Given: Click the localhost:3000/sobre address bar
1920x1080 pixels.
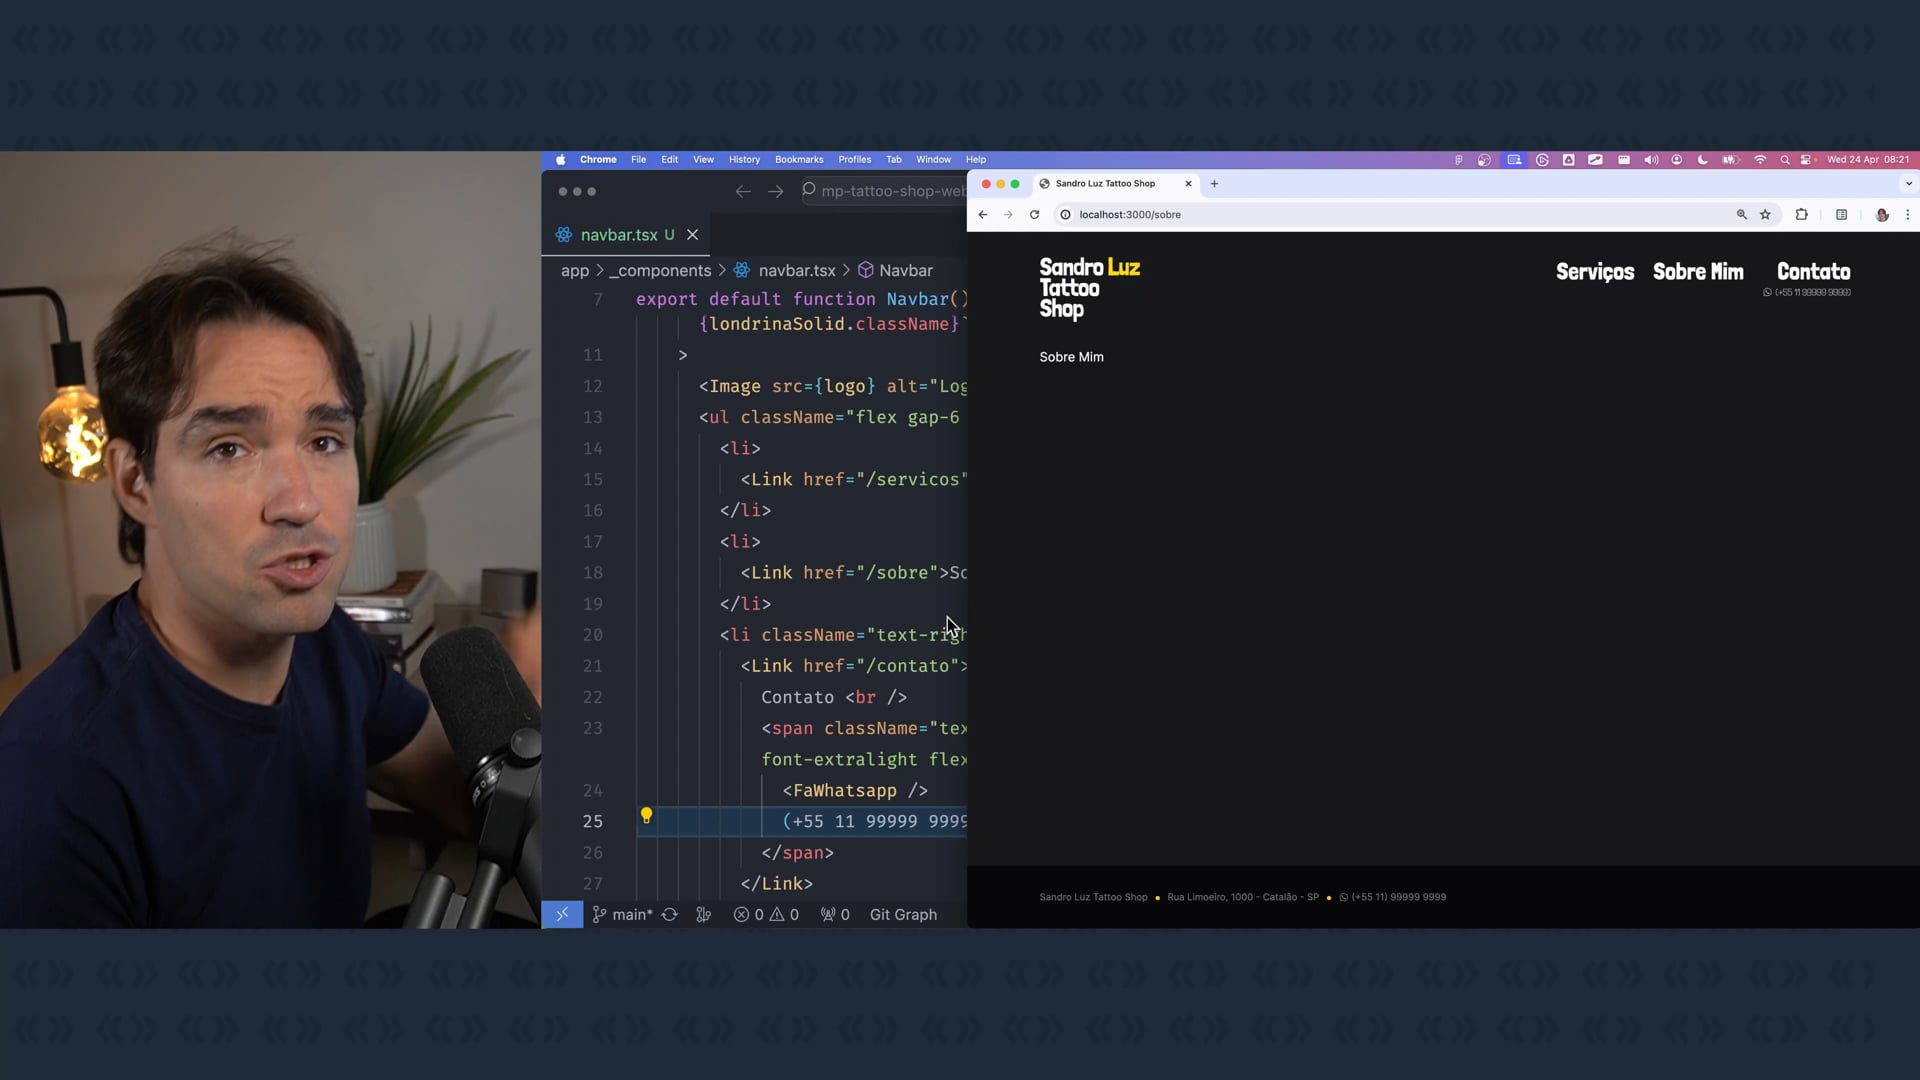Looking at the screenshot, I should 1130,215.
